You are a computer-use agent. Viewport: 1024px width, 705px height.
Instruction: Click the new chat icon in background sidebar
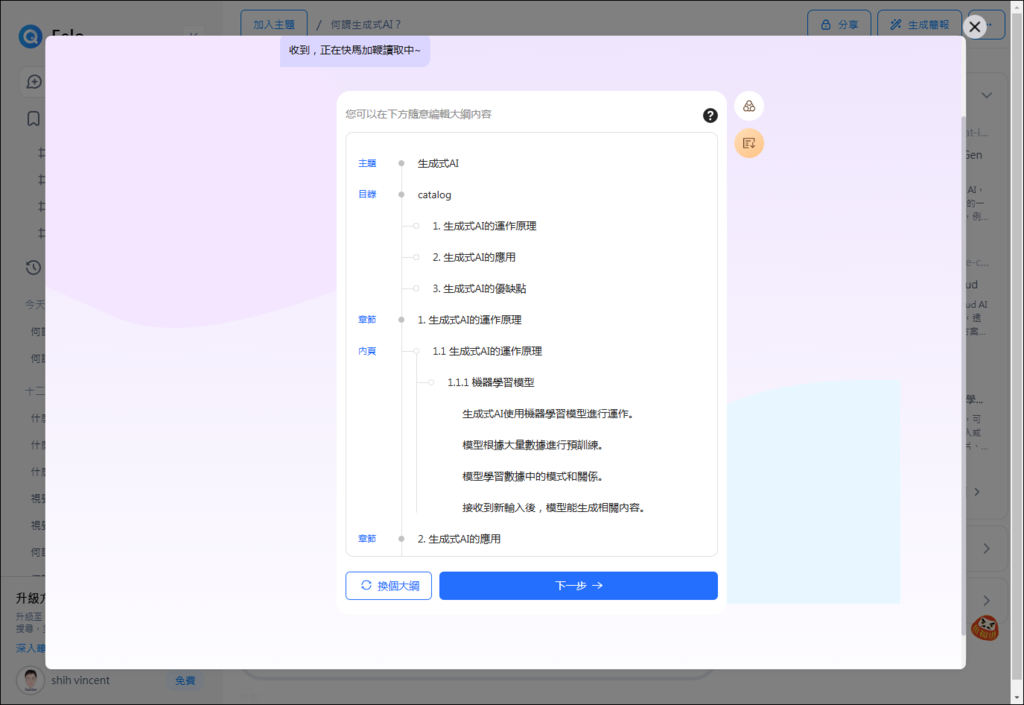(x=33, y=82)
